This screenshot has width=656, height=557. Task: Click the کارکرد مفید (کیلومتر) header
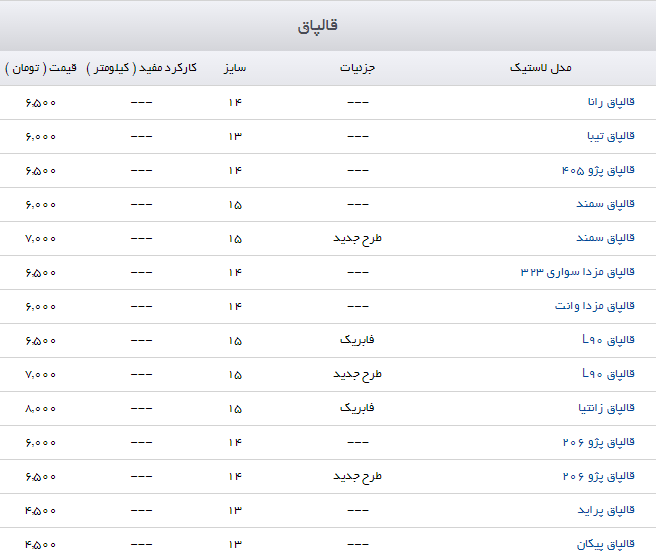click(141, 68)
